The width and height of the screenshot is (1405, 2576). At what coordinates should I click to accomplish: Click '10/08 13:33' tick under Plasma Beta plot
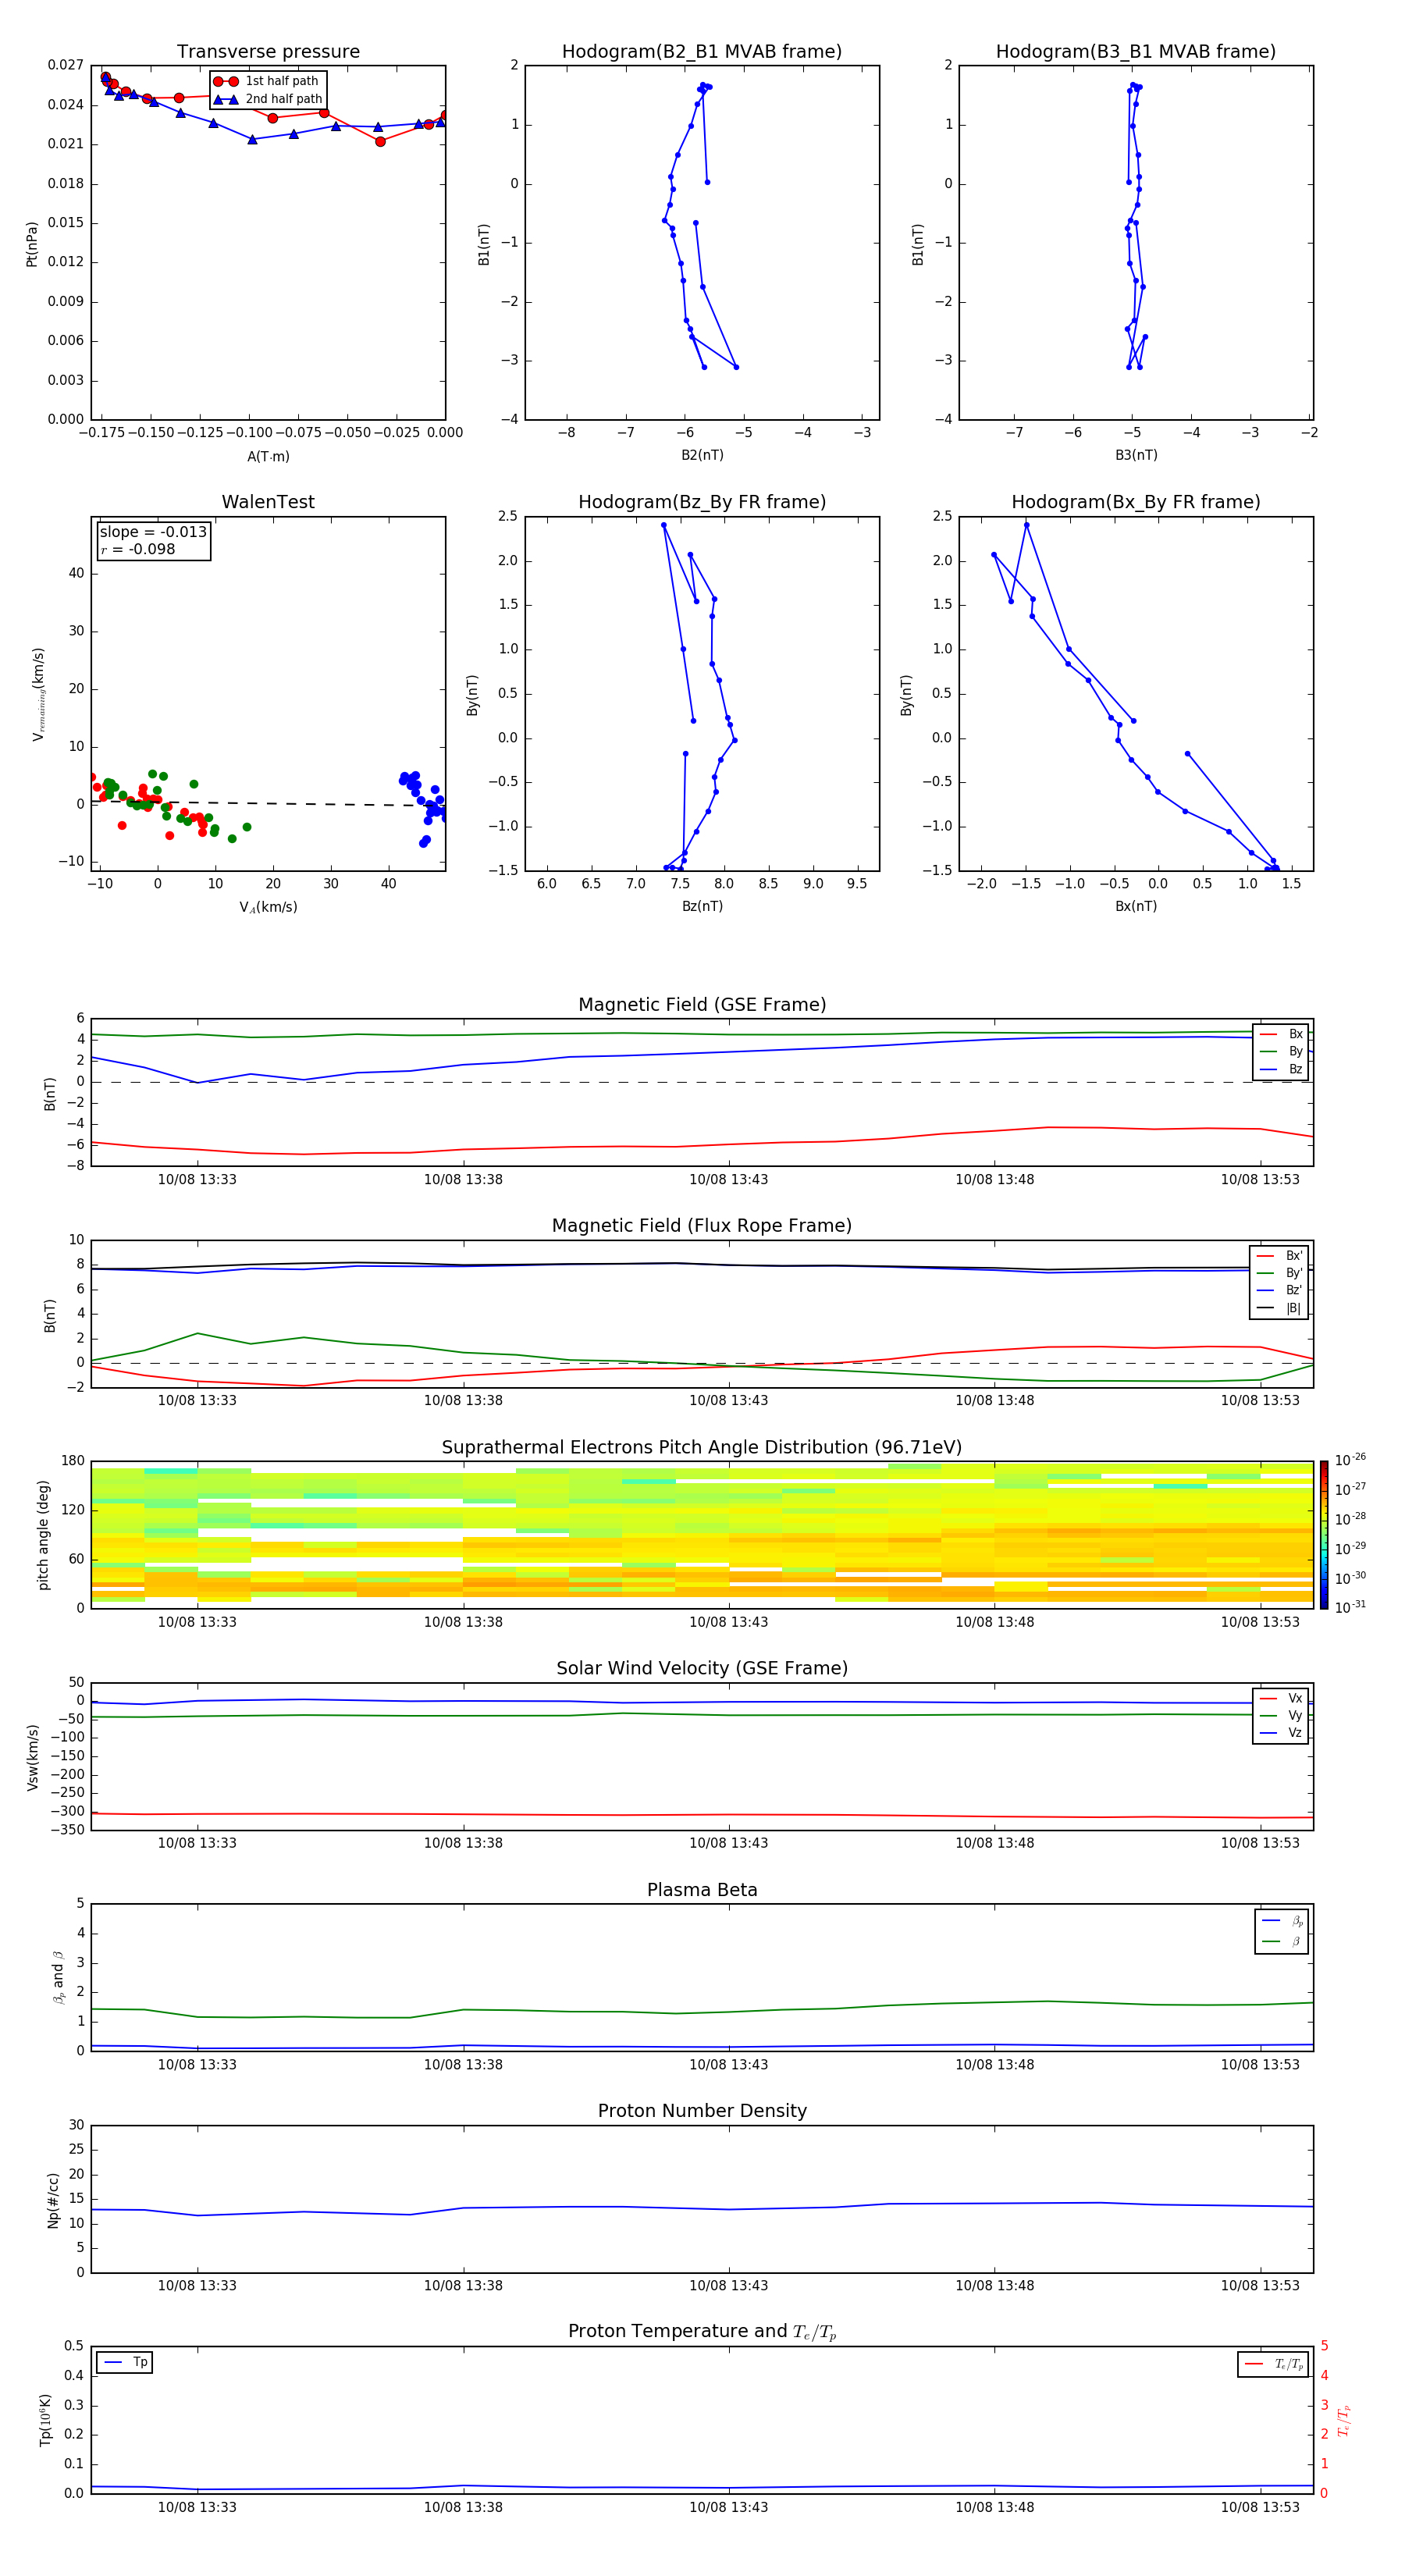(x=197, y=2064)
